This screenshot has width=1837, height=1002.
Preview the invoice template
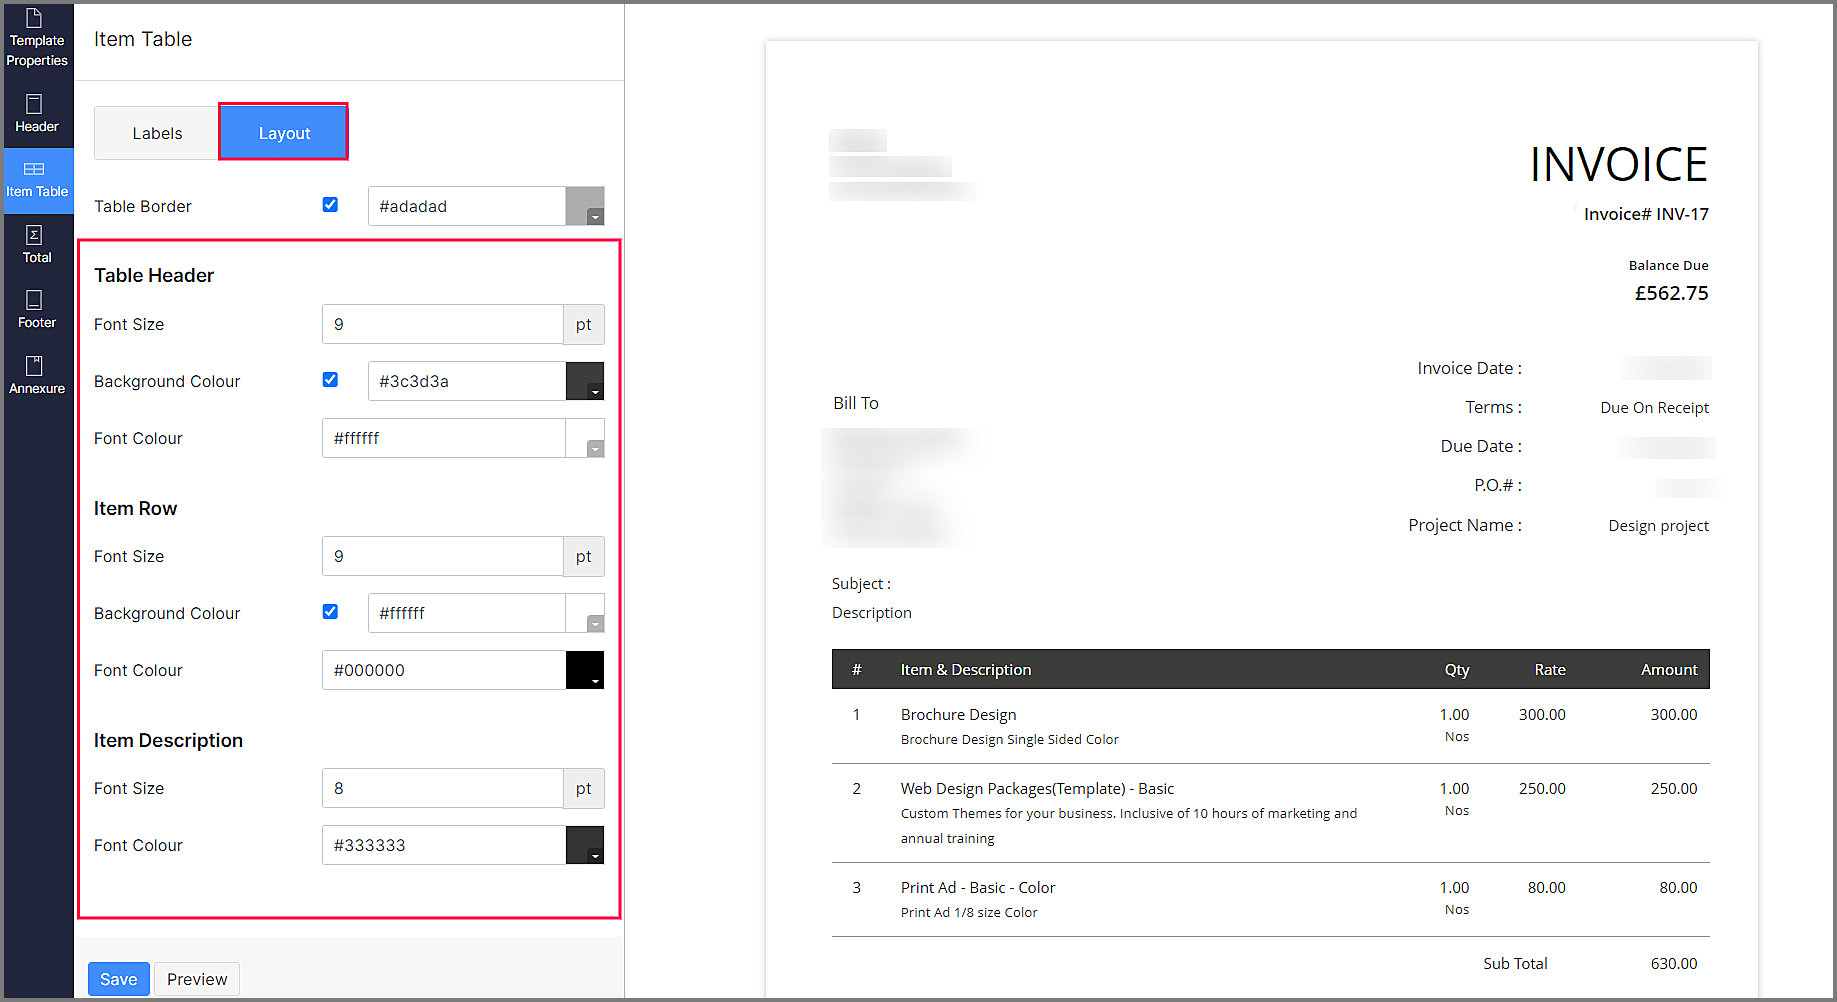[196, 979]
